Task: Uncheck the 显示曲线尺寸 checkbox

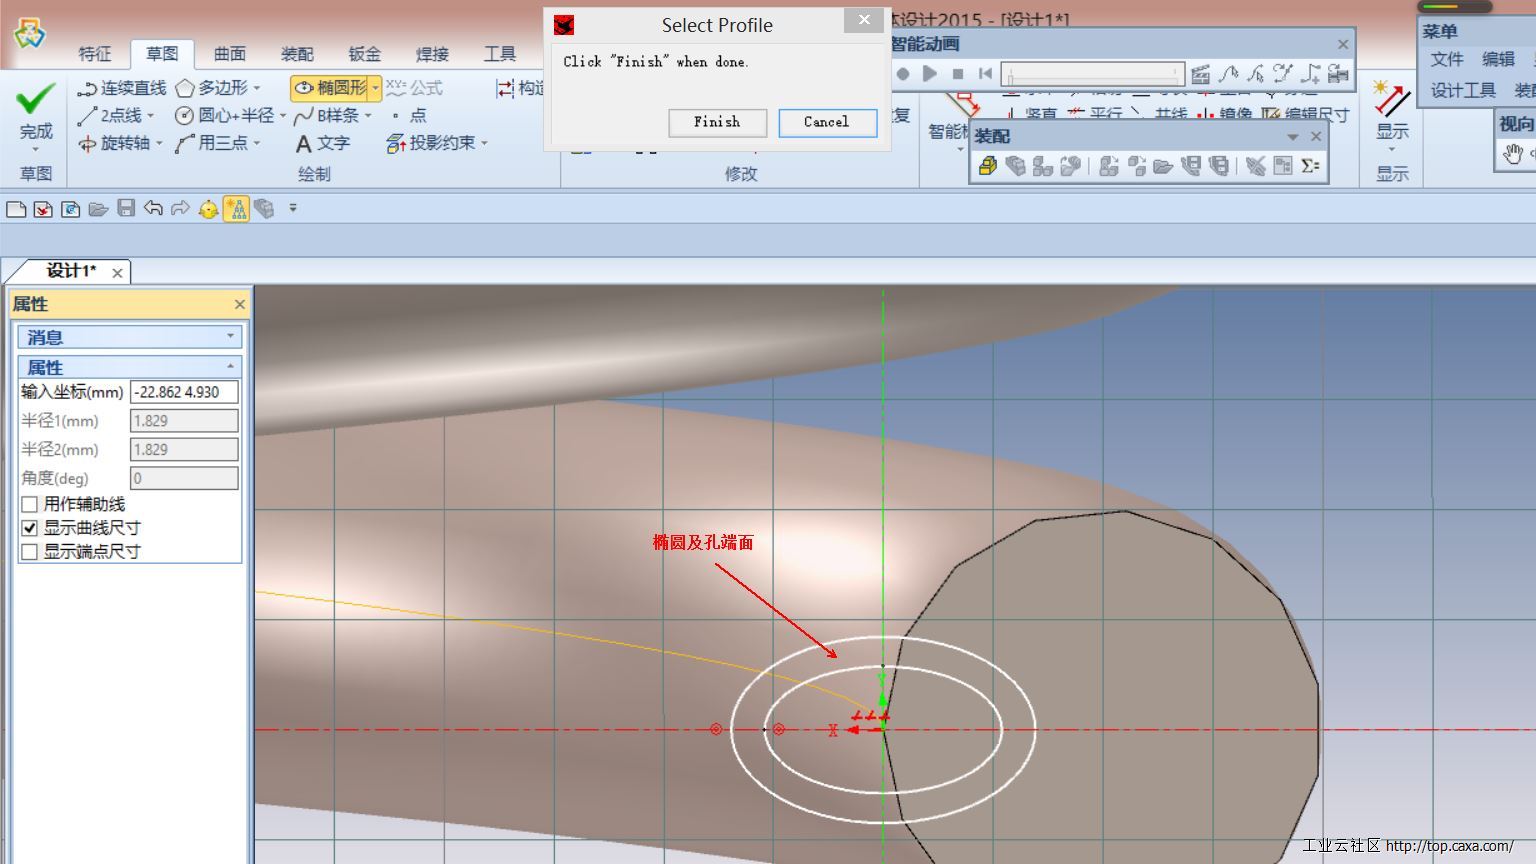Action: pos(30,527)
